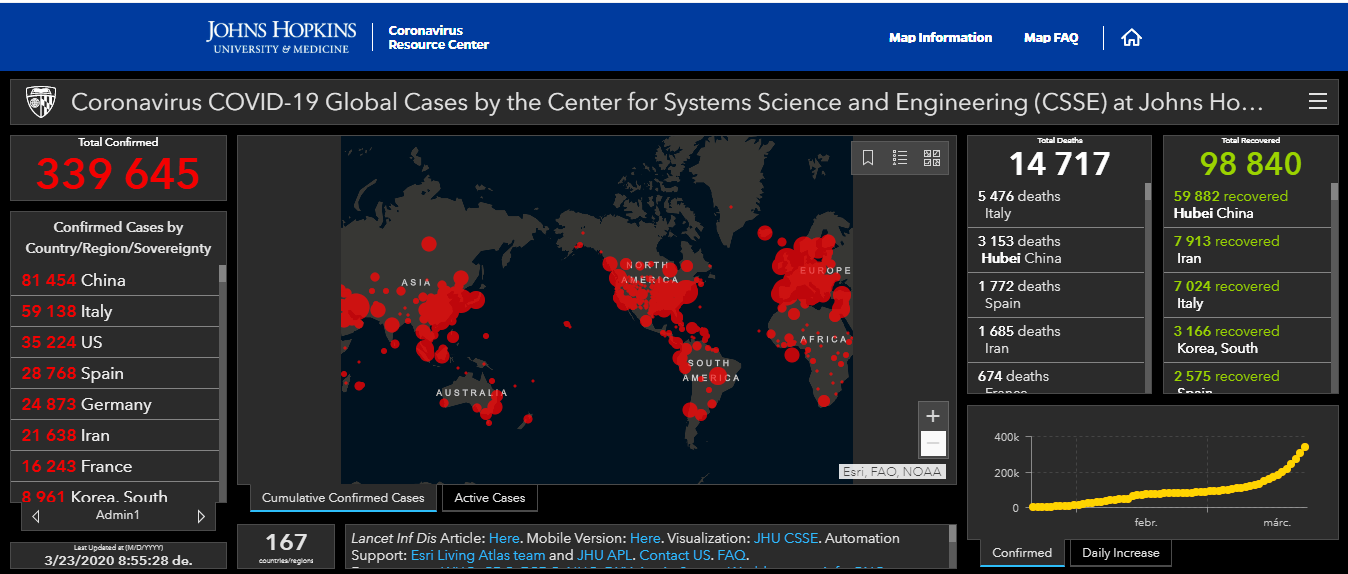Click the latest data point on the chart
Viewport: 1348px width, 574px height.
(x=1305, y=447)
